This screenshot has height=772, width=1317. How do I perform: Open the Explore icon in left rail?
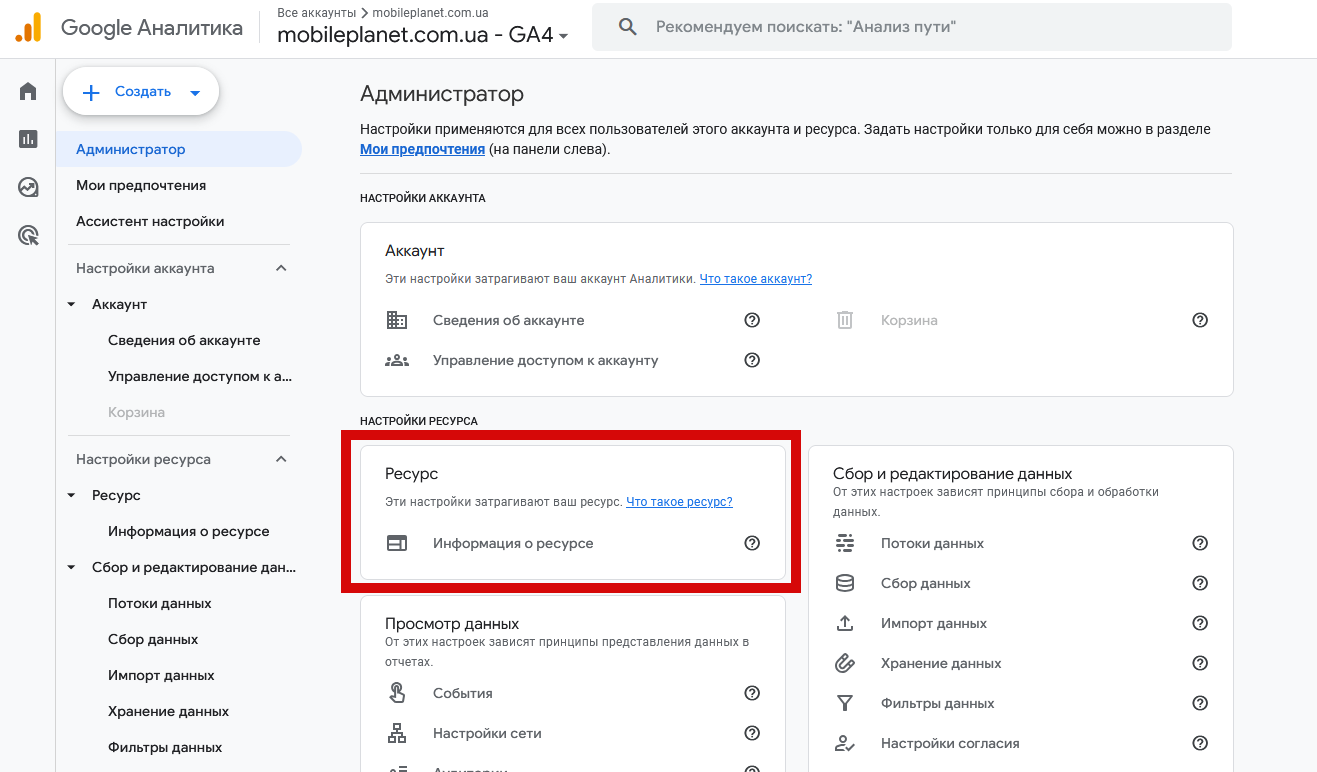[28, 187]
